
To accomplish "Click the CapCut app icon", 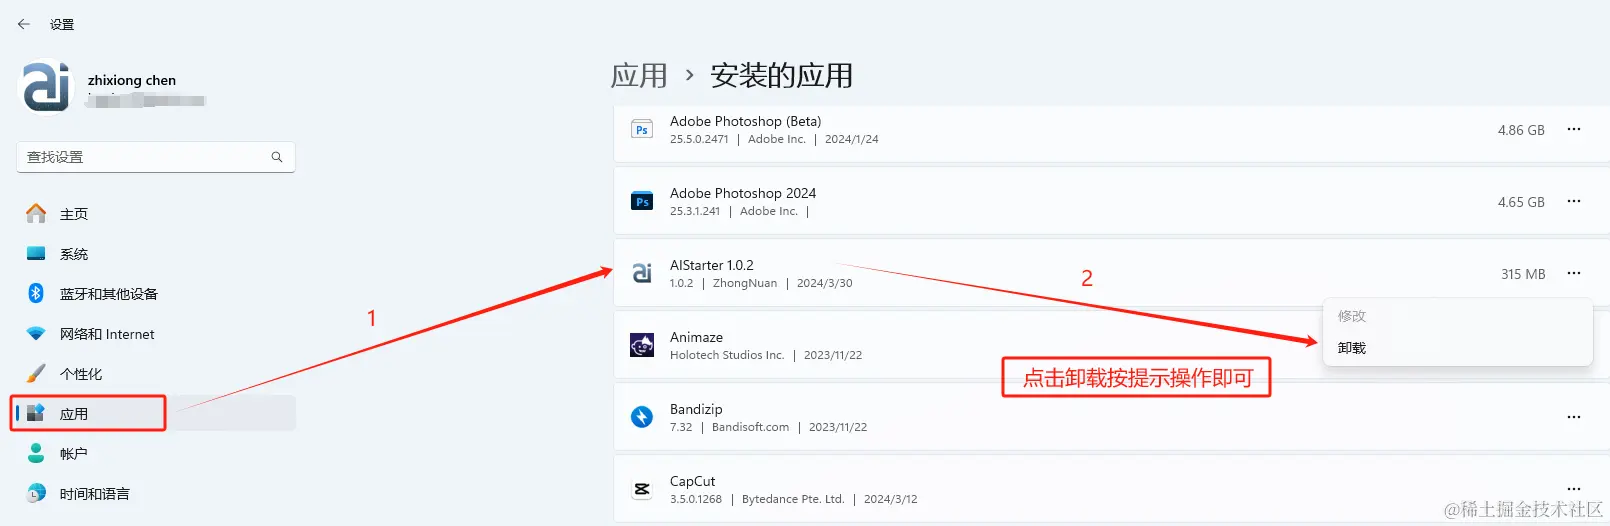I will click(642, 489).
